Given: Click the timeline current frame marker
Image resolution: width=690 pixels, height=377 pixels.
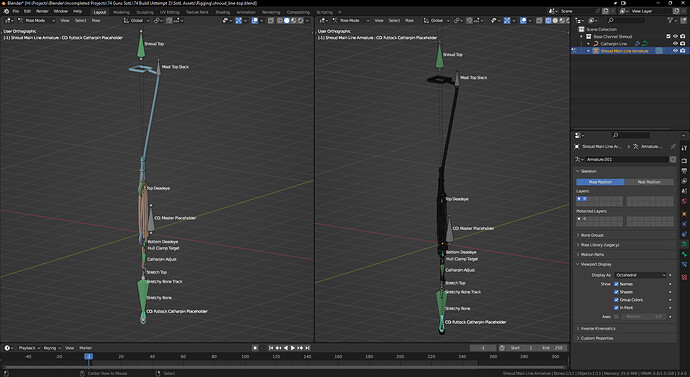Looking at the screenshot, I should point(88,356).
